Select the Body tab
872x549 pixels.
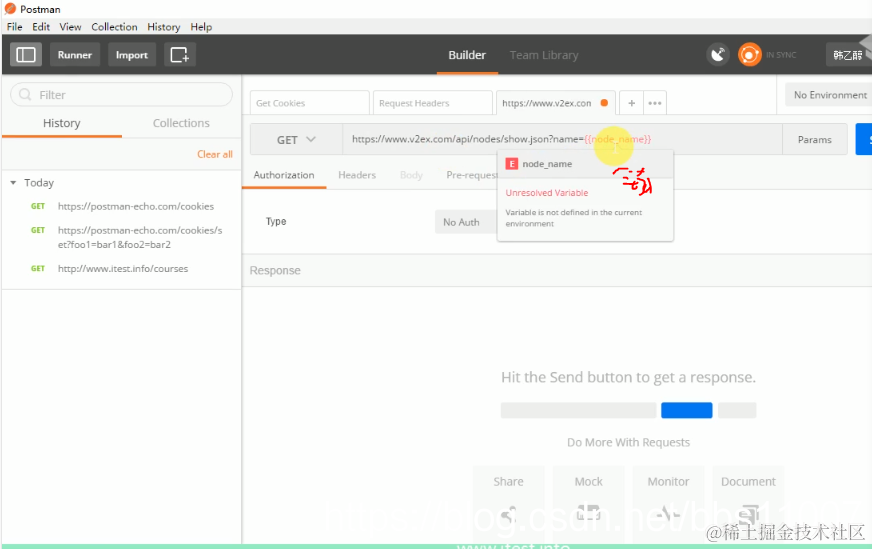(411, 175)
